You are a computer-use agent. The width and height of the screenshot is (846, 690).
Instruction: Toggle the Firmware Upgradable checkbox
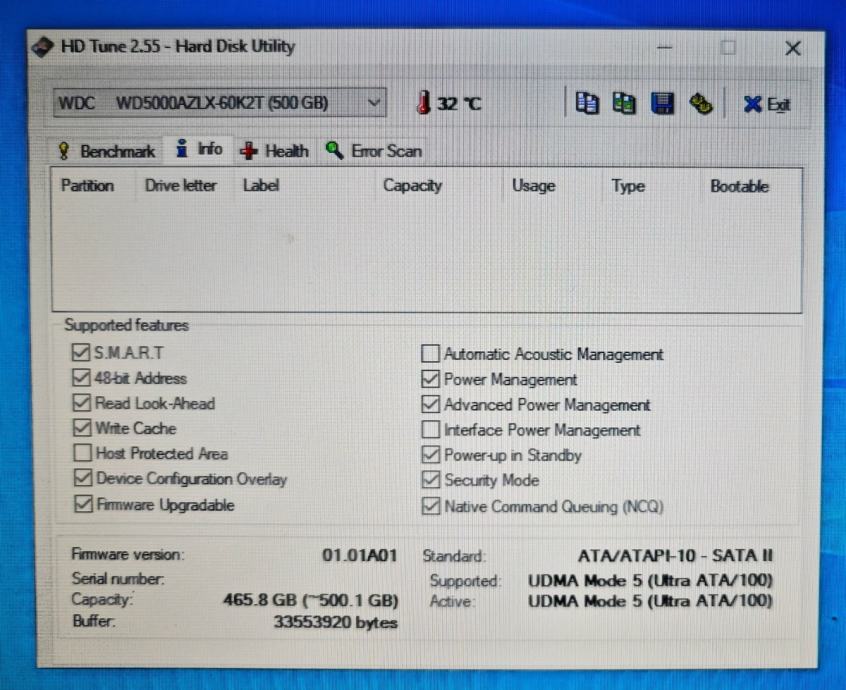point(83,504)
